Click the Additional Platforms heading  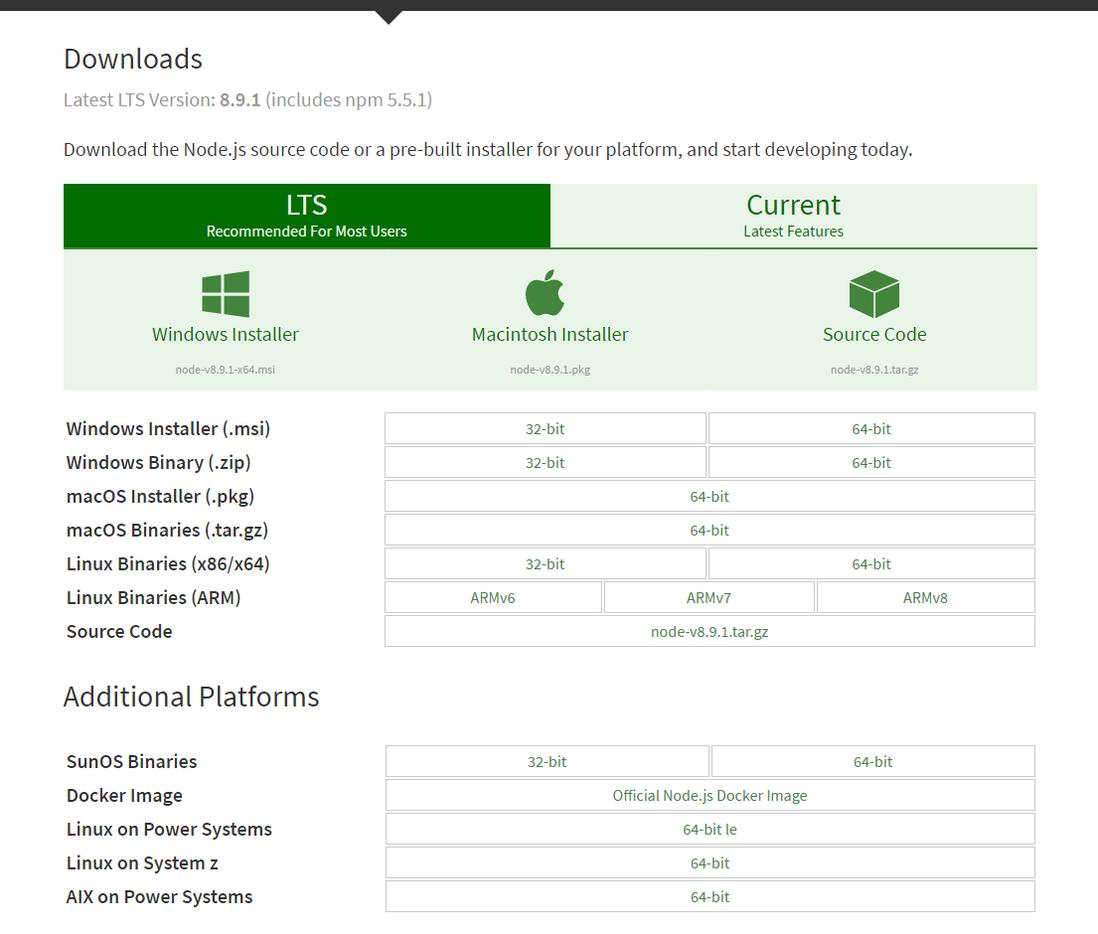[191, 697]
